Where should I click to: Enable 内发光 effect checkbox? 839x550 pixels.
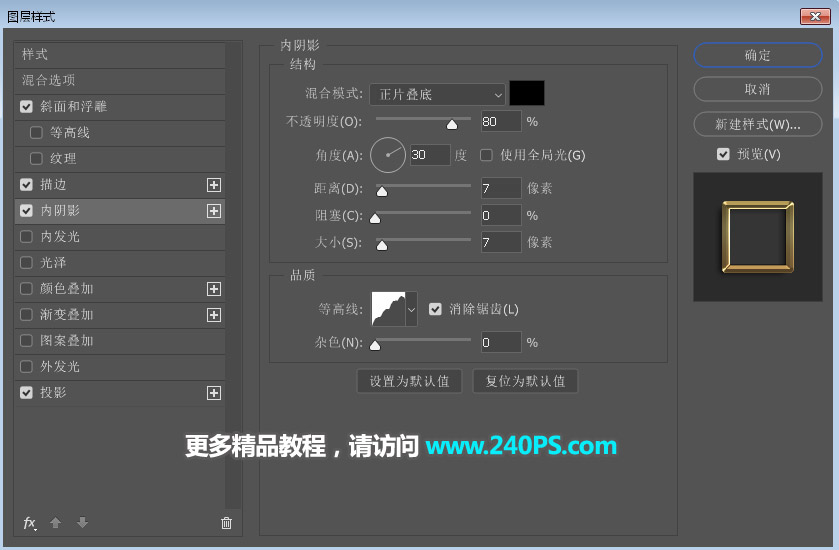[26, 236]
